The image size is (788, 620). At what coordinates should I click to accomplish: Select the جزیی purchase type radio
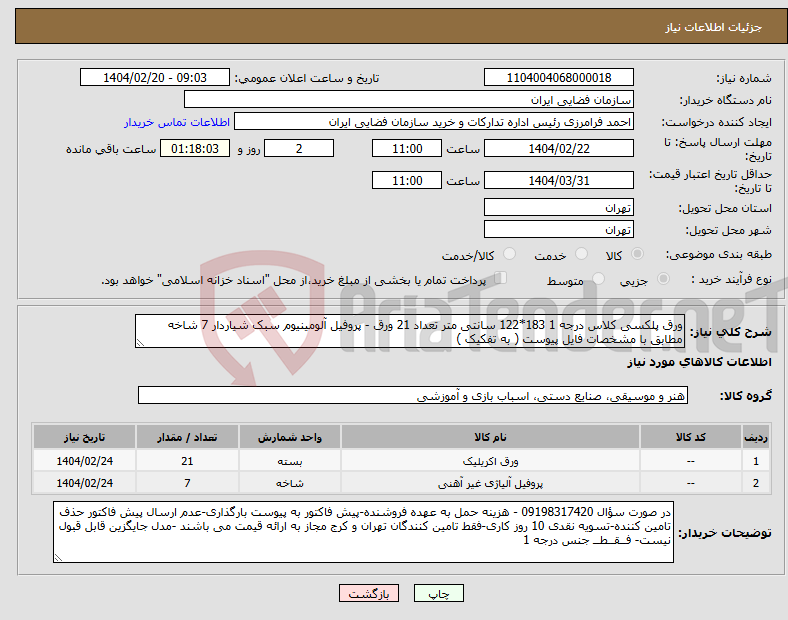[x=663, y=279]
